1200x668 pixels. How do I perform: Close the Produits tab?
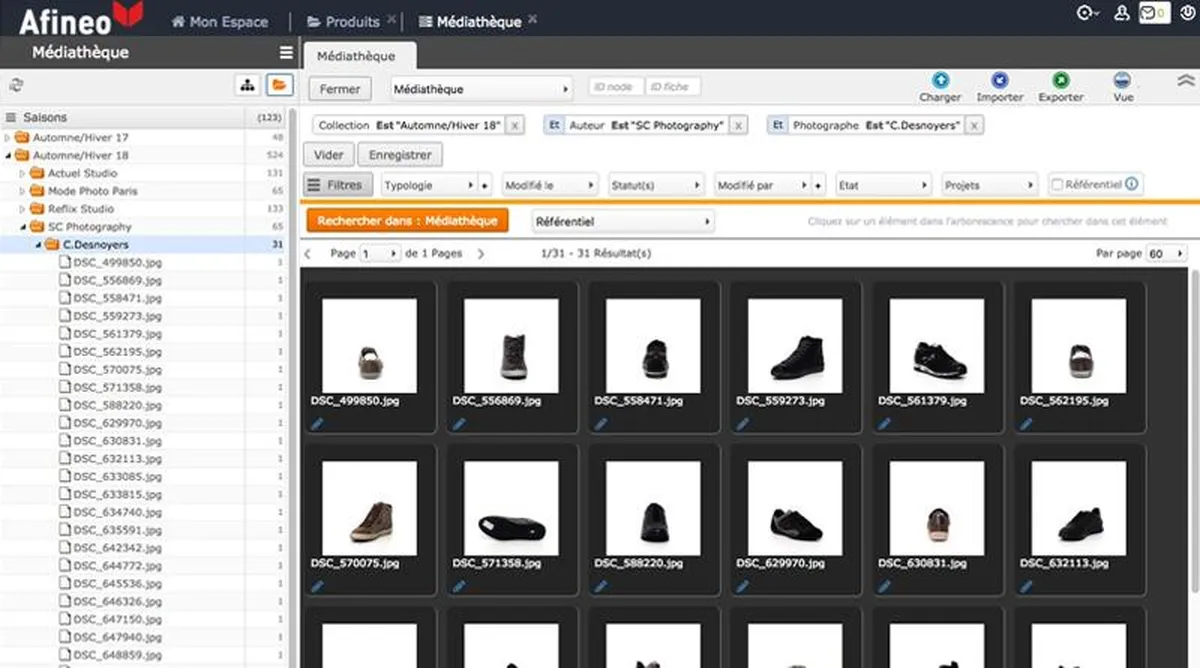pos(391,19)
